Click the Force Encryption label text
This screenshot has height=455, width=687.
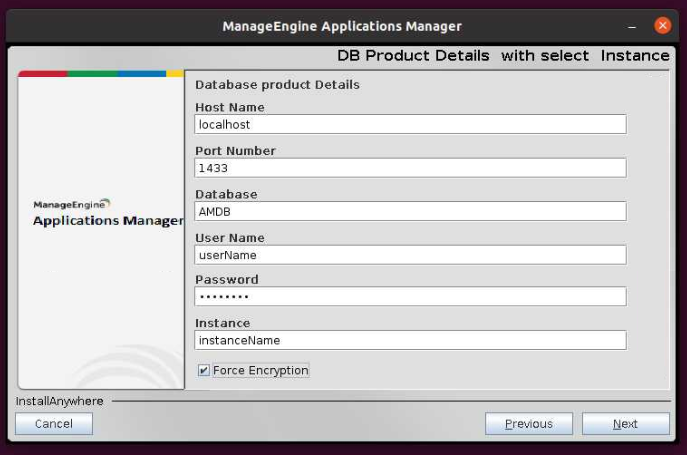[260, 371]
